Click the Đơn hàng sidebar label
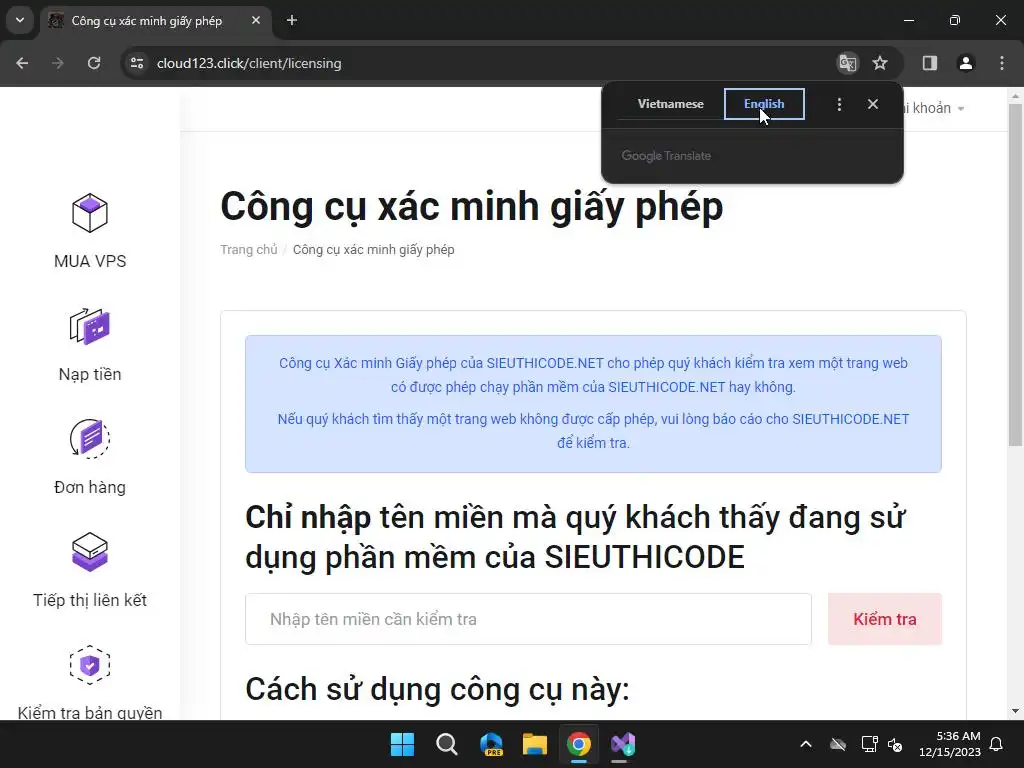The image size is (1024, 768). coord(90,487)
